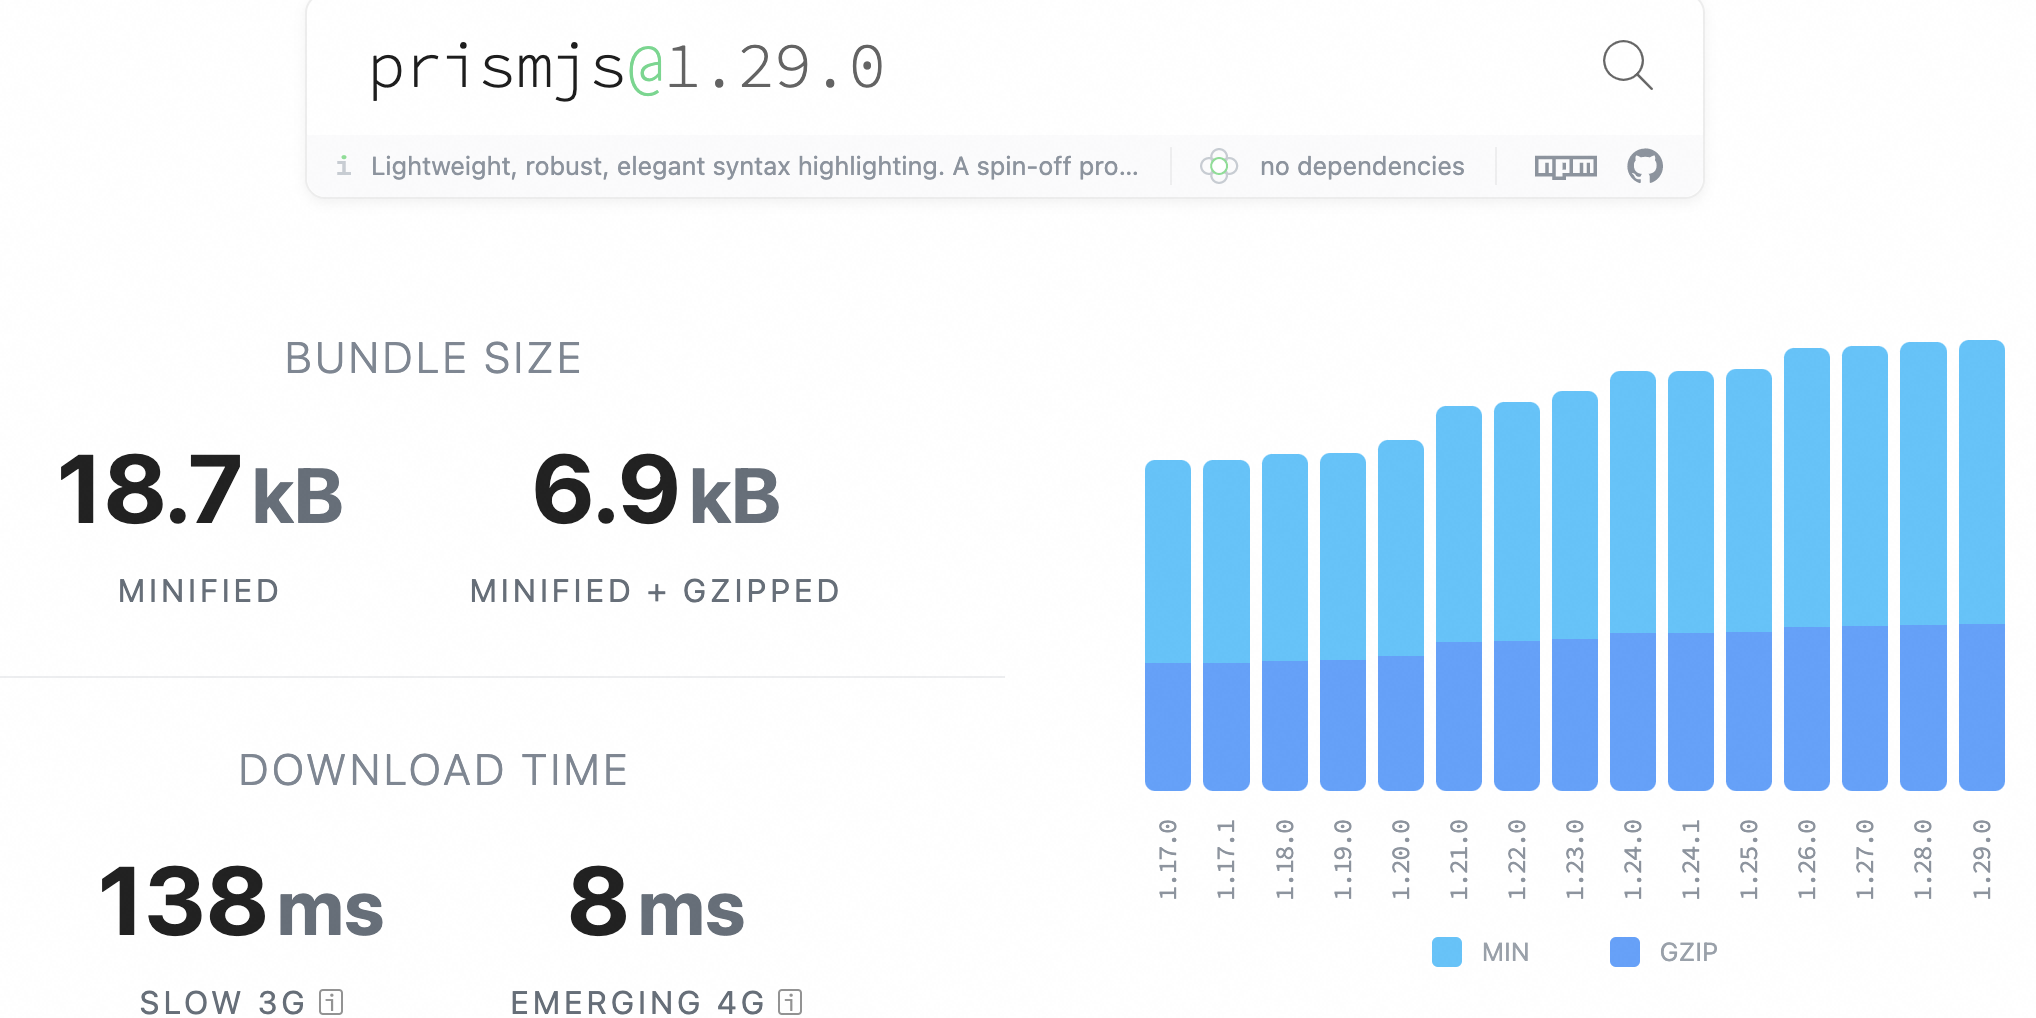The width and height of the screenshot is (2036, 1018).
Task: Show info for Emerging 4G
Action: click(790, 1001)
